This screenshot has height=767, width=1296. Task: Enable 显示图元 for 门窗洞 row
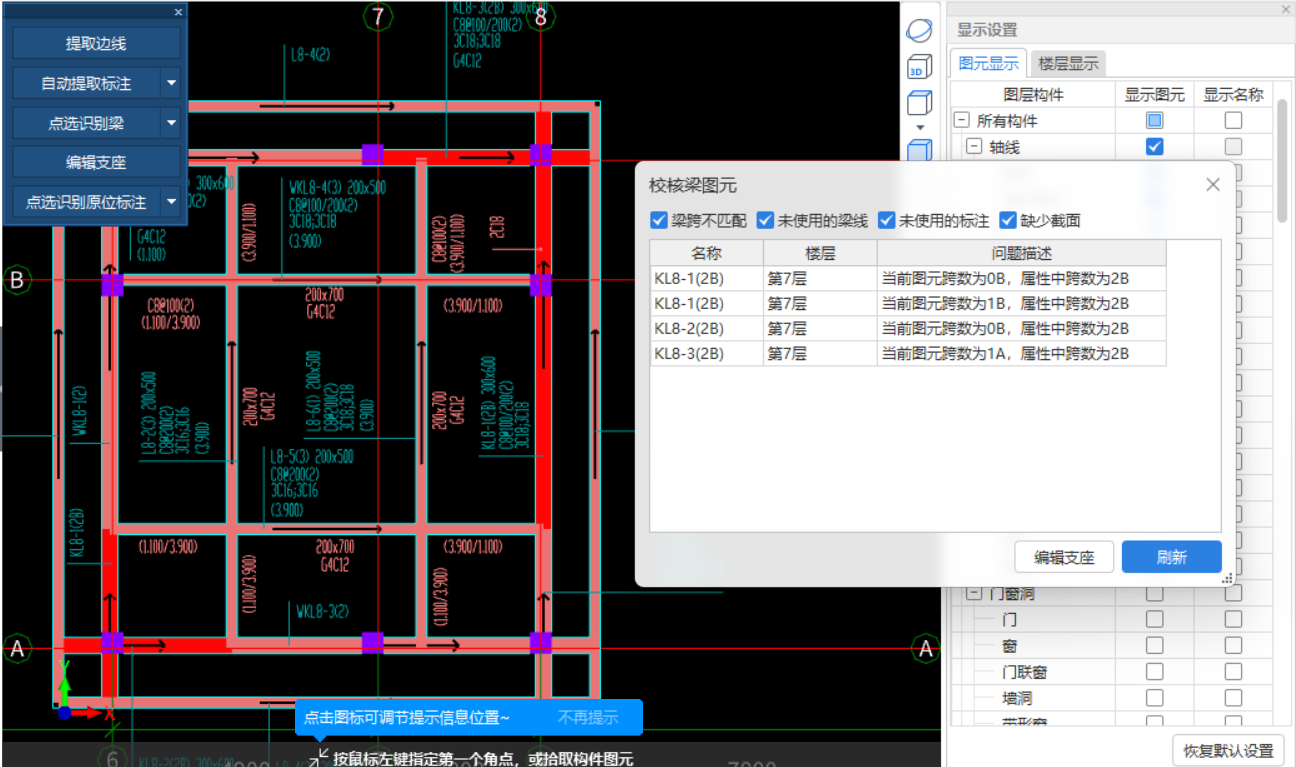tap(1154, 594)
